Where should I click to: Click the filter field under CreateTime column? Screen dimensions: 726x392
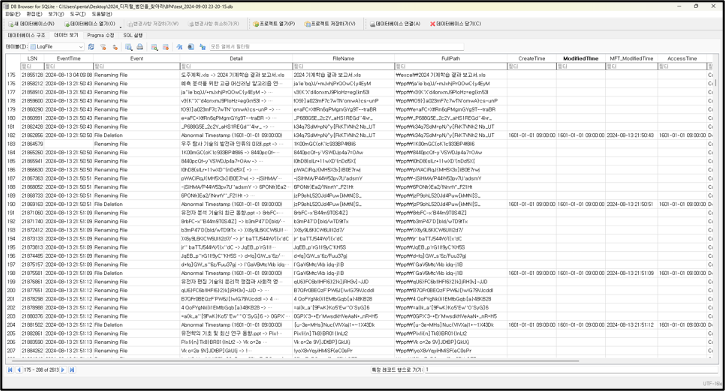[532, 67]
